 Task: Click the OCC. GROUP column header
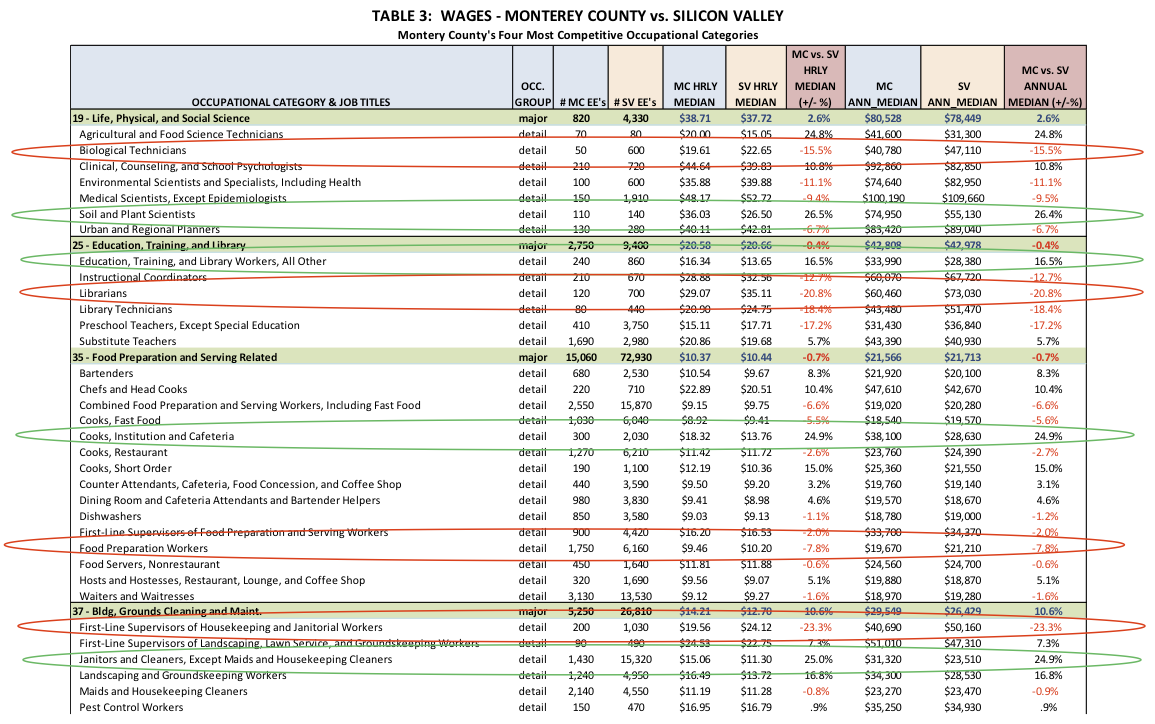point(532,94)
